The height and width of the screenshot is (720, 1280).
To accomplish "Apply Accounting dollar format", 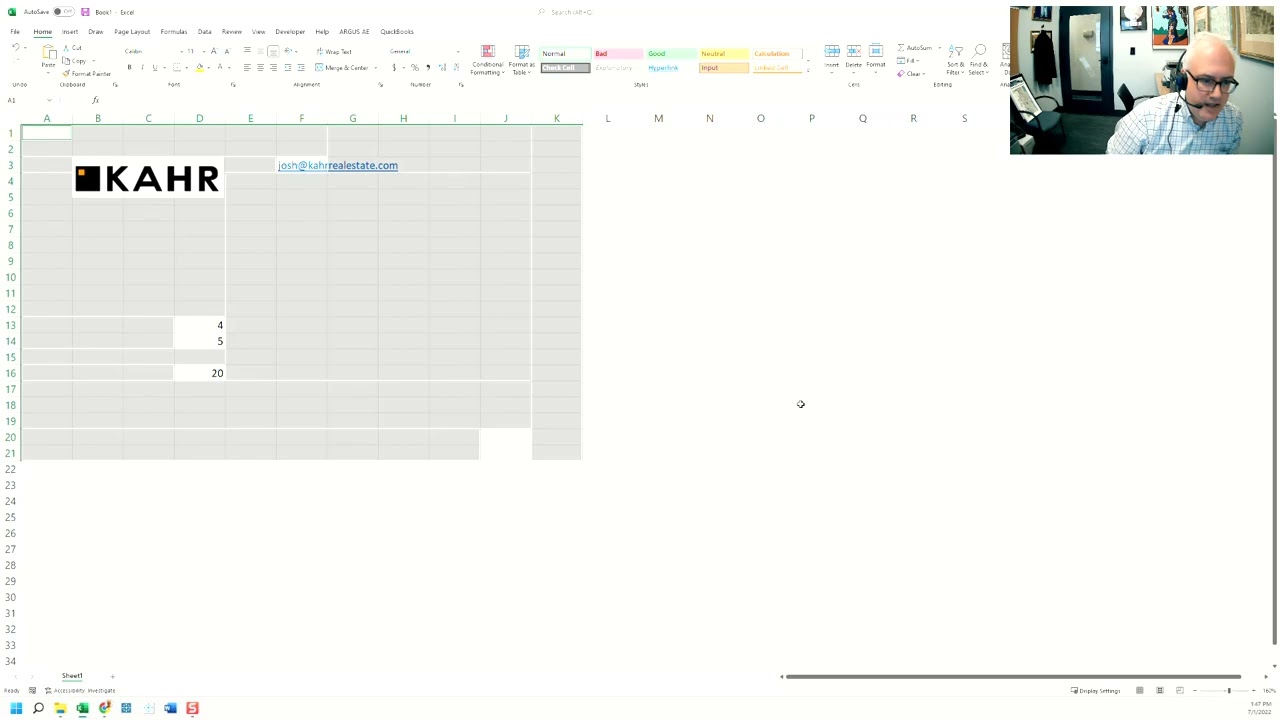I will [395, 67].
